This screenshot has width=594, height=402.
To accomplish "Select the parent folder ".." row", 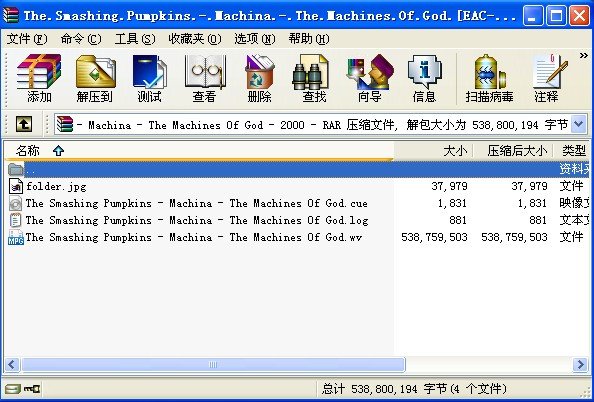I will pyautogui.click(x=297, y=169).
